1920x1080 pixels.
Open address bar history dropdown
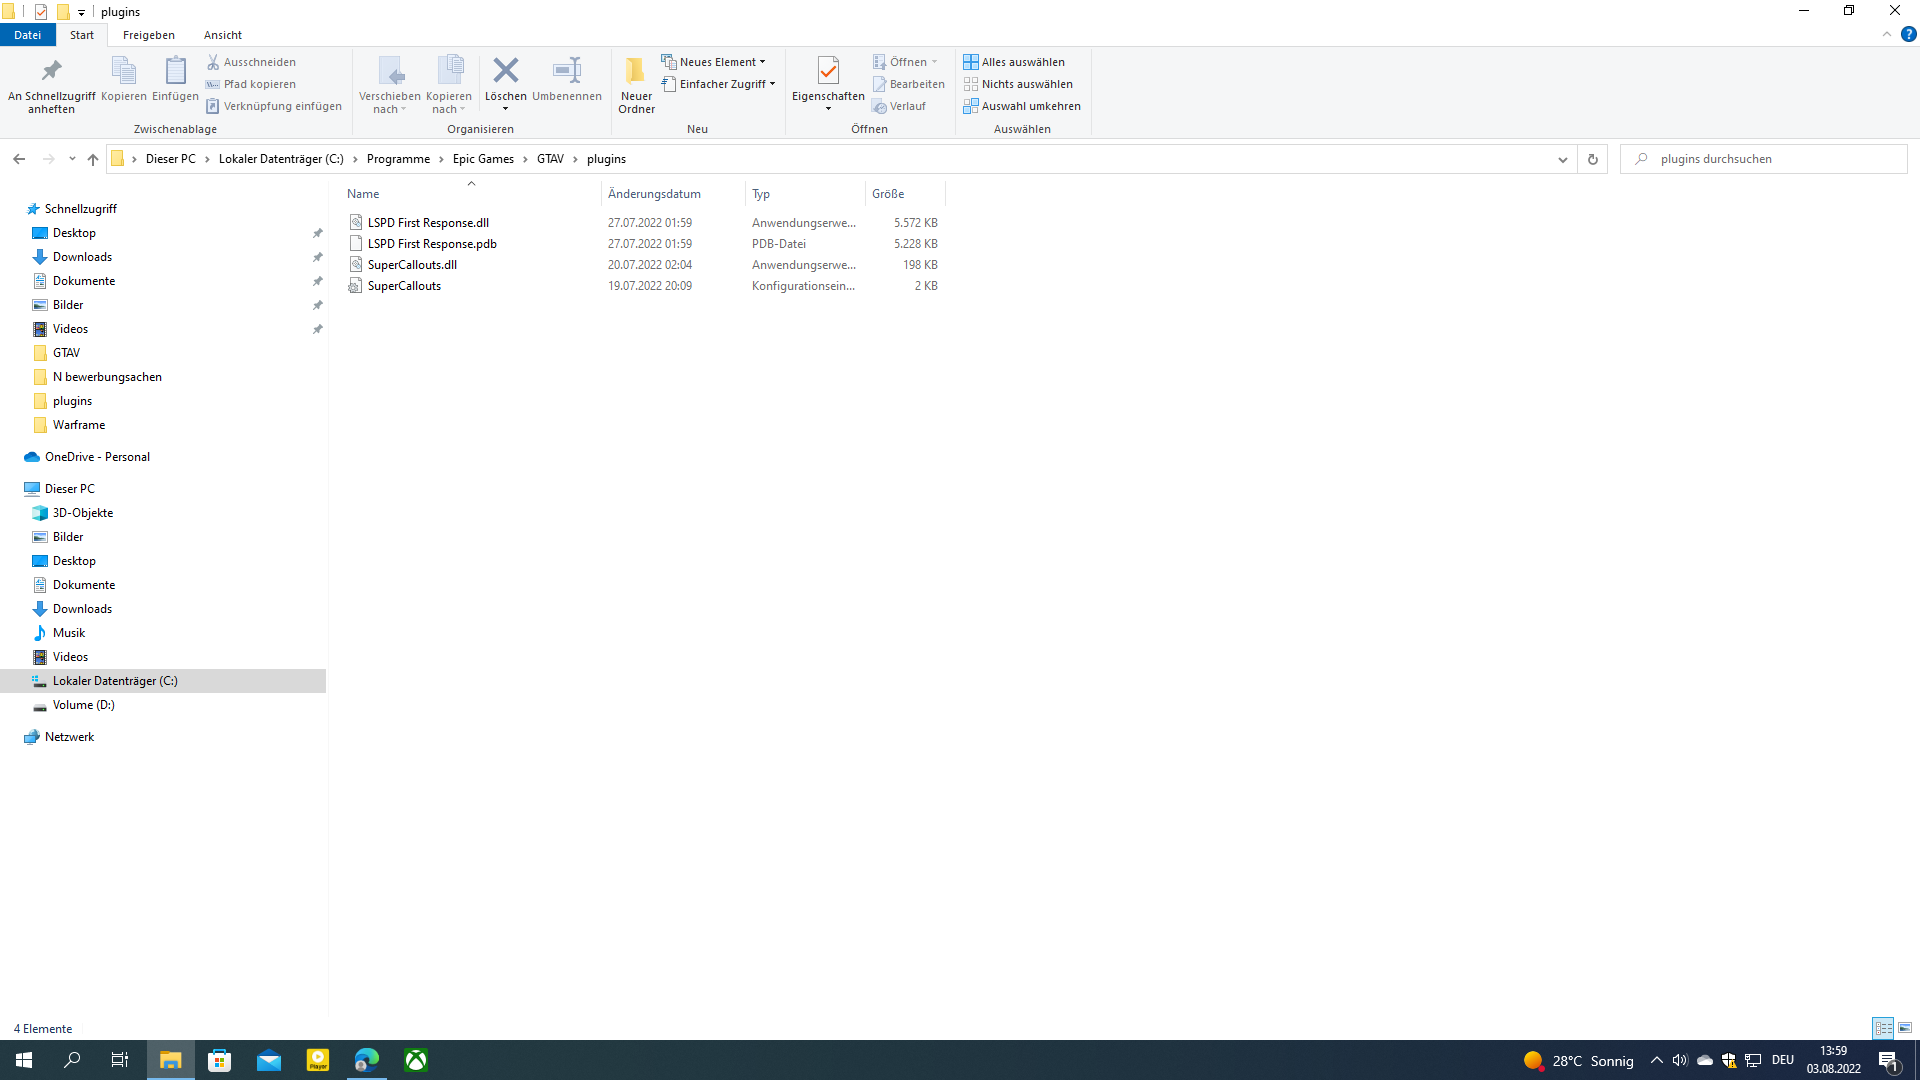pos(1563,159)
